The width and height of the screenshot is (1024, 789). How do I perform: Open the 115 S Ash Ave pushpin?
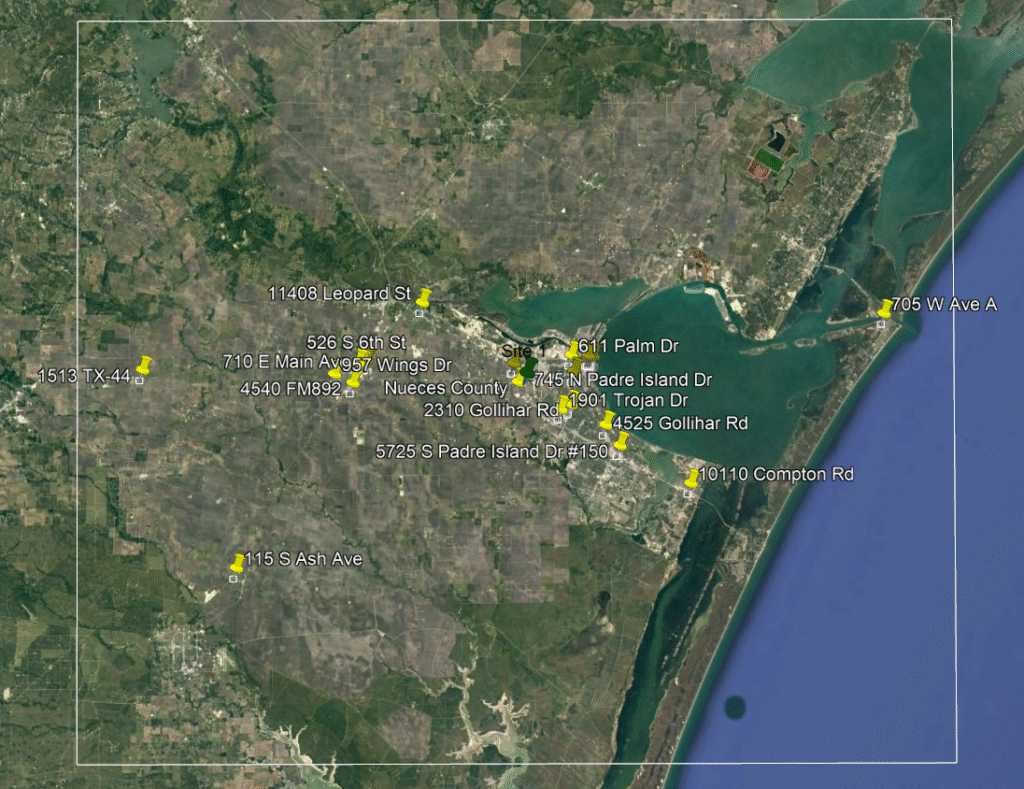pos(237,563)
